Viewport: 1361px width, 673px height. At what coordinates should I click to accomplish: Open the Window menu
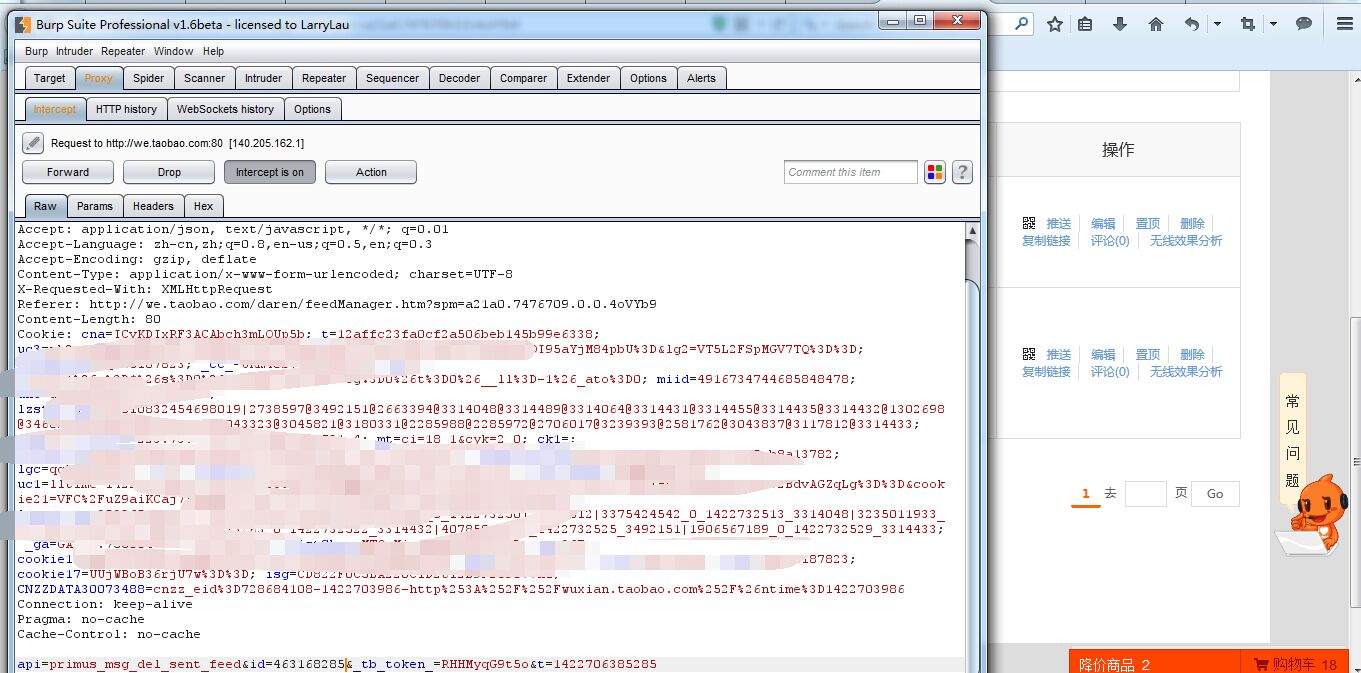pos(173,51)
